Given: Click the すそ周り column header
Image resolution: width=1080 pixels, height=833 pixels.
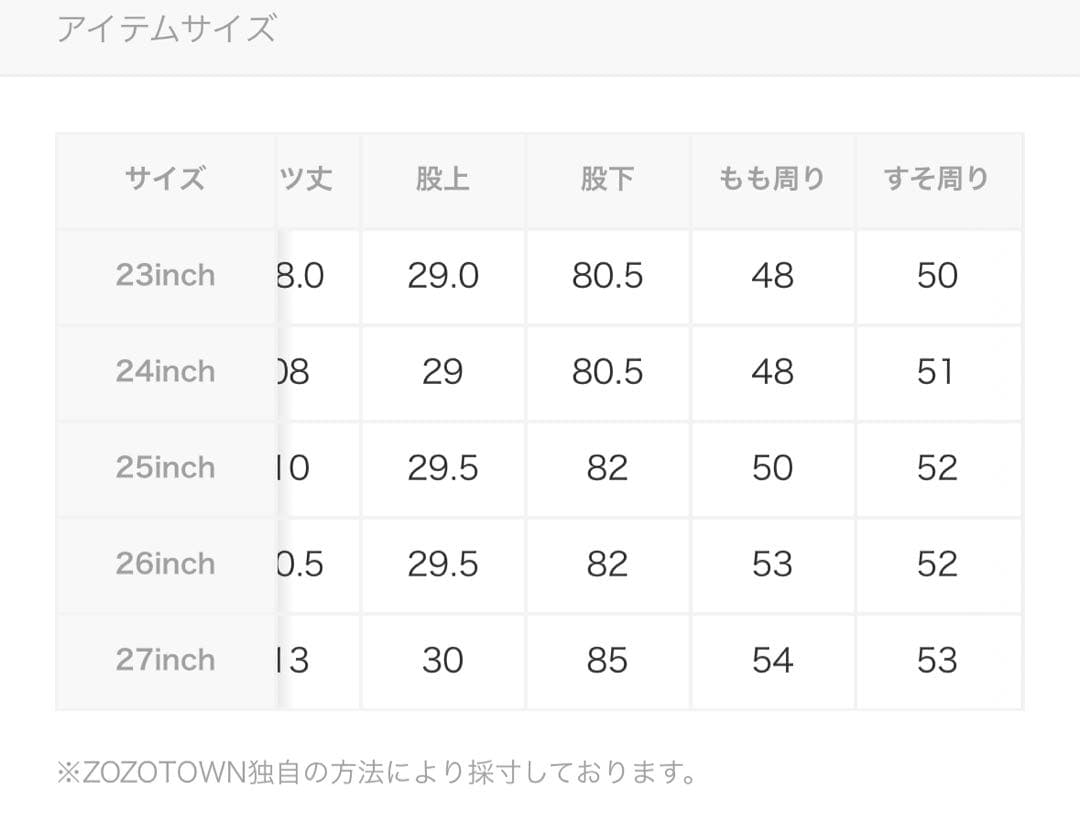Looking at the screenshot, I should [x=937, y=179].
